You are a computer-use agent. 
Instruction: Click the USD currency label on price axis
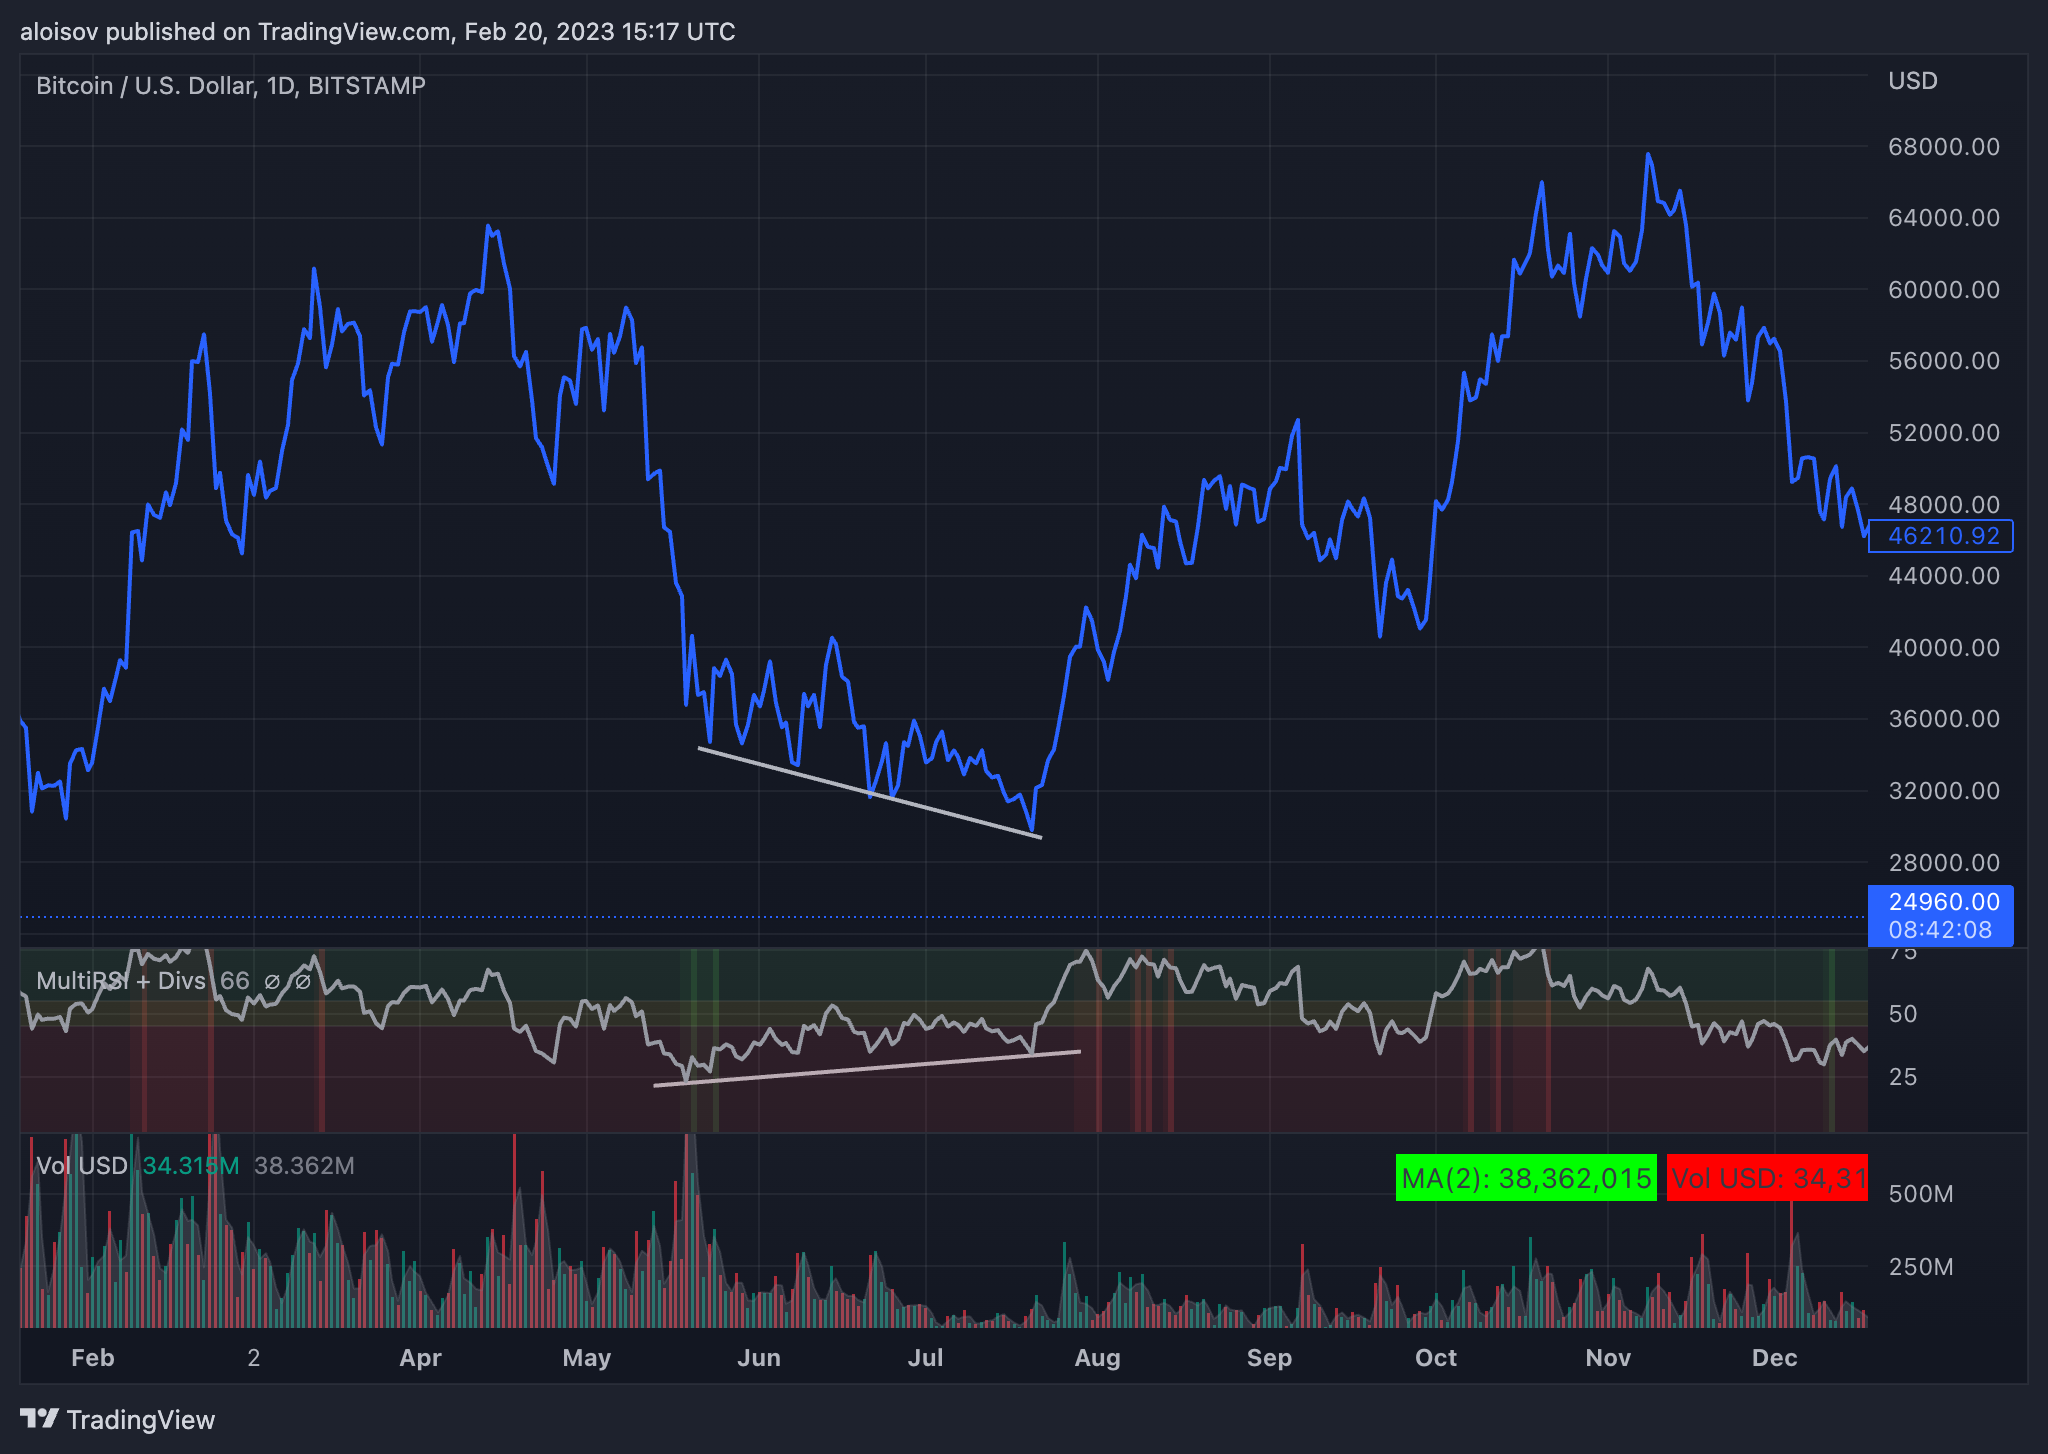(1912, 81)
